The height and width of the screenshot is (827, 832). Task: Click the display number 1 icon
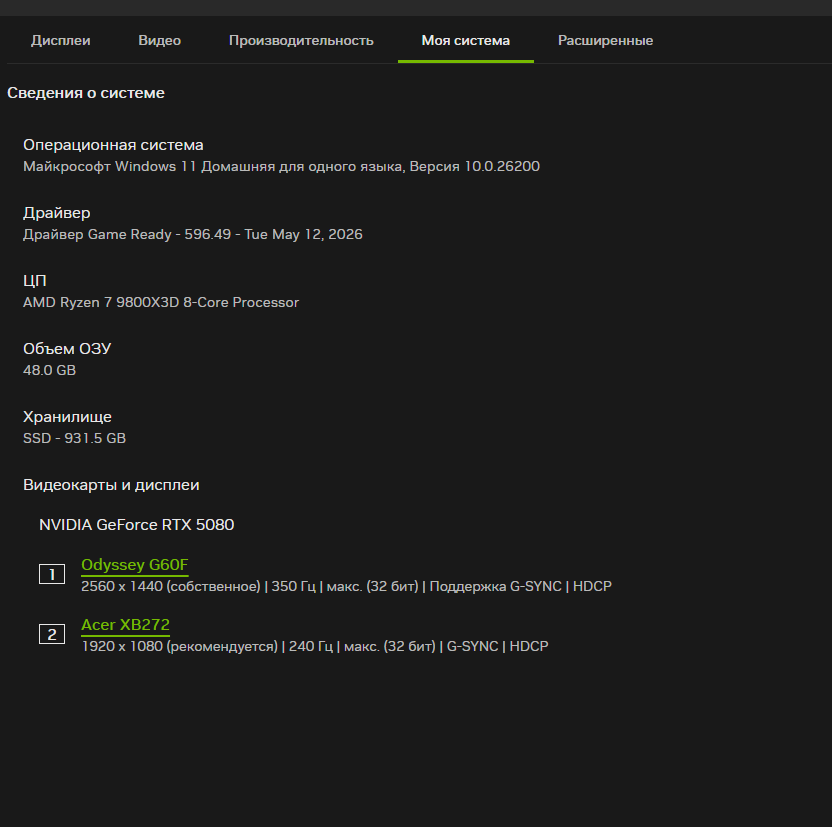(x=52, y=574)
